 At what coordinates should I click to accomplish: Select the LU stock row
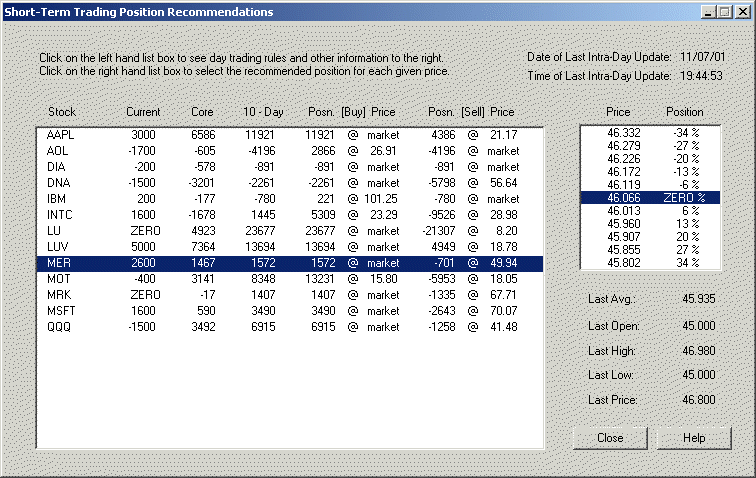click(x=290, y=231)
